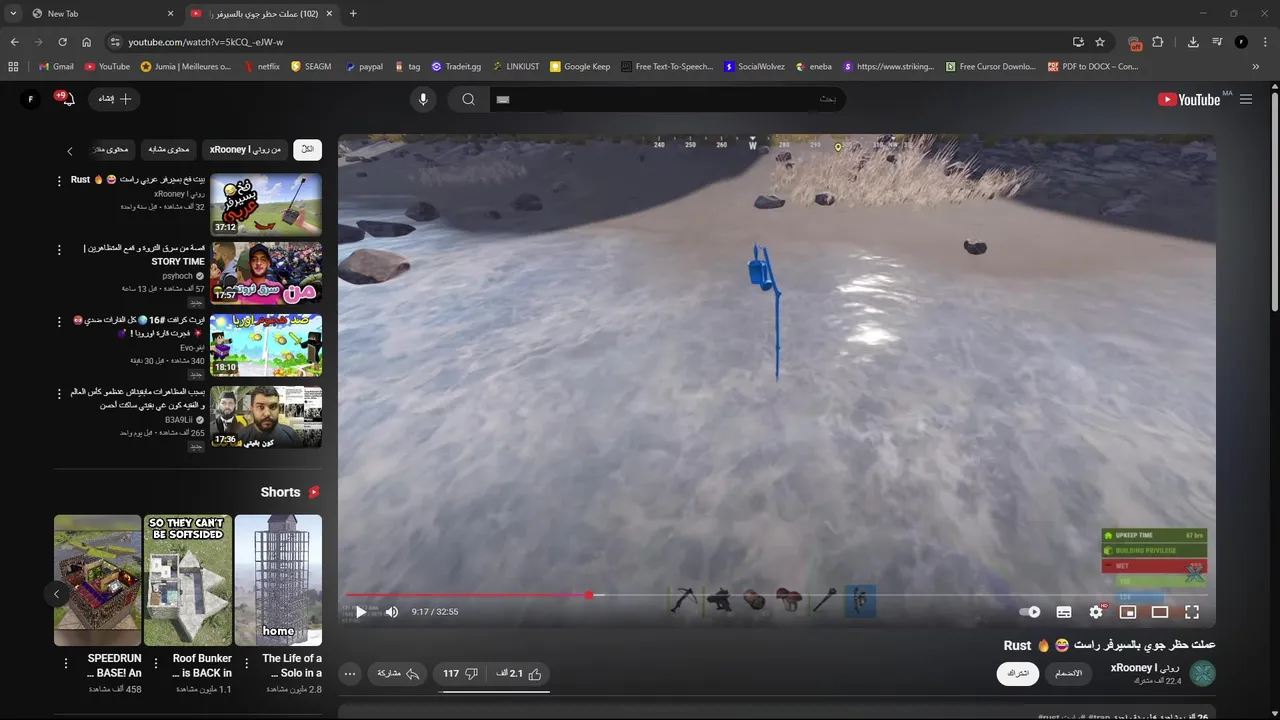The height and width of the screenshot is (720, 1280).
Task: Click the red video progress bar scrubber
Action: pyautogui.click(x=589, y=595)
